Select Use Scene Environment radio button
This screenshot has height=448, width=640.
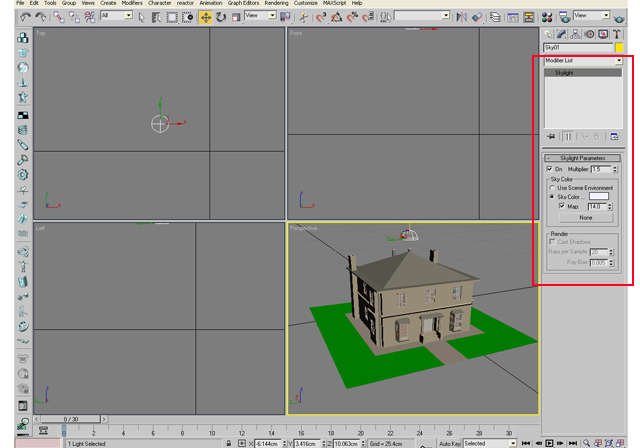[x=553, y=188]
